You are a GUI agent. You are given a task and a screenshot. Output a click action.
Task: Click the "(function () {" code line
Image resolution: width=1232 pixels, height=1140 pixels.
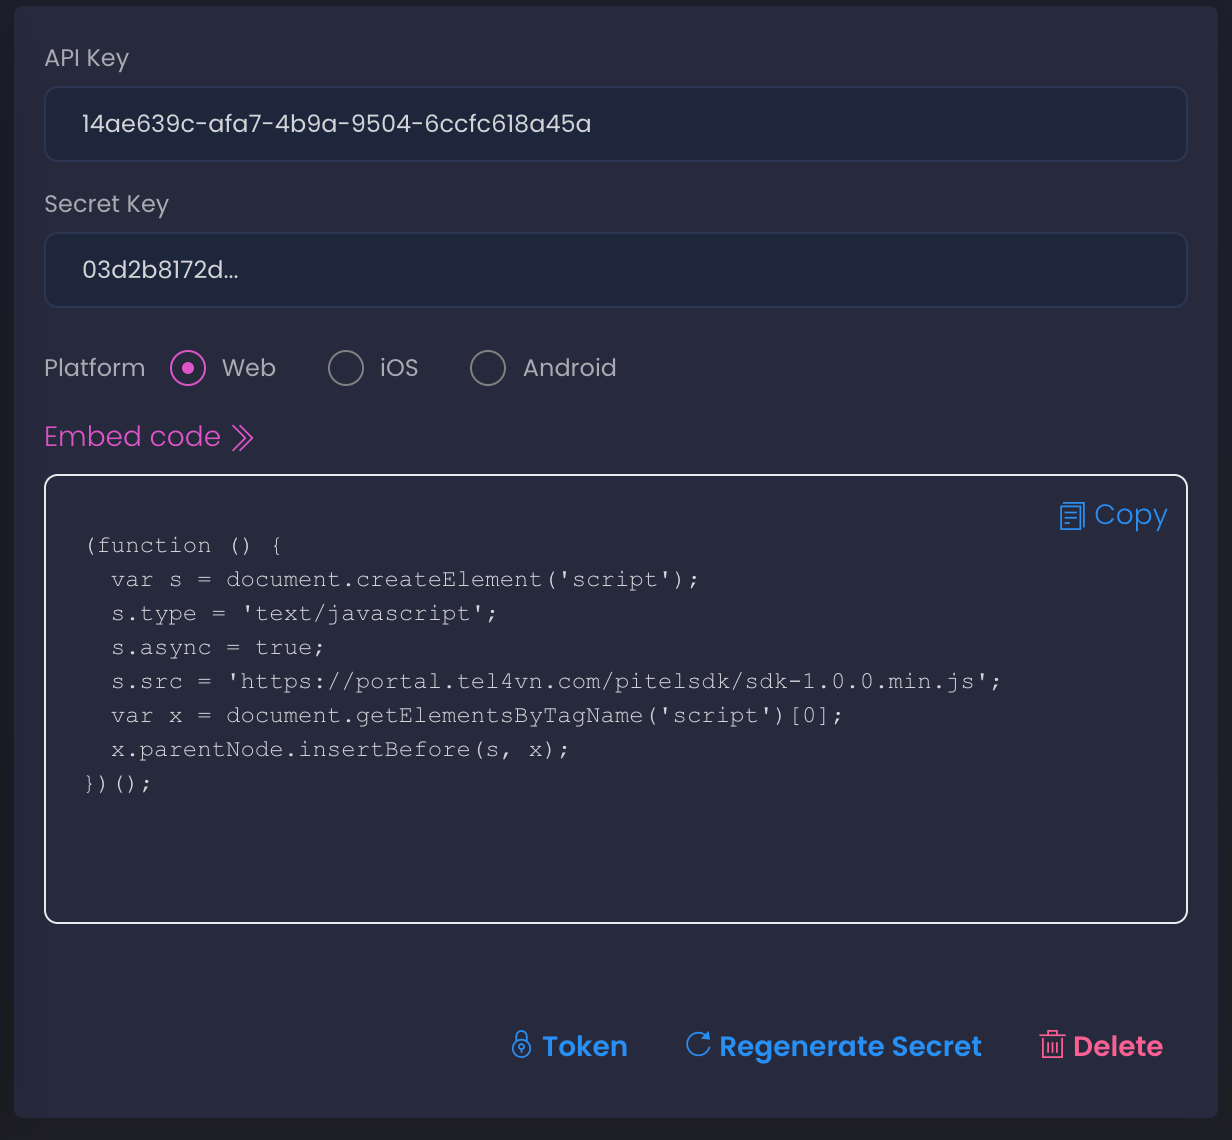[184, 546]
